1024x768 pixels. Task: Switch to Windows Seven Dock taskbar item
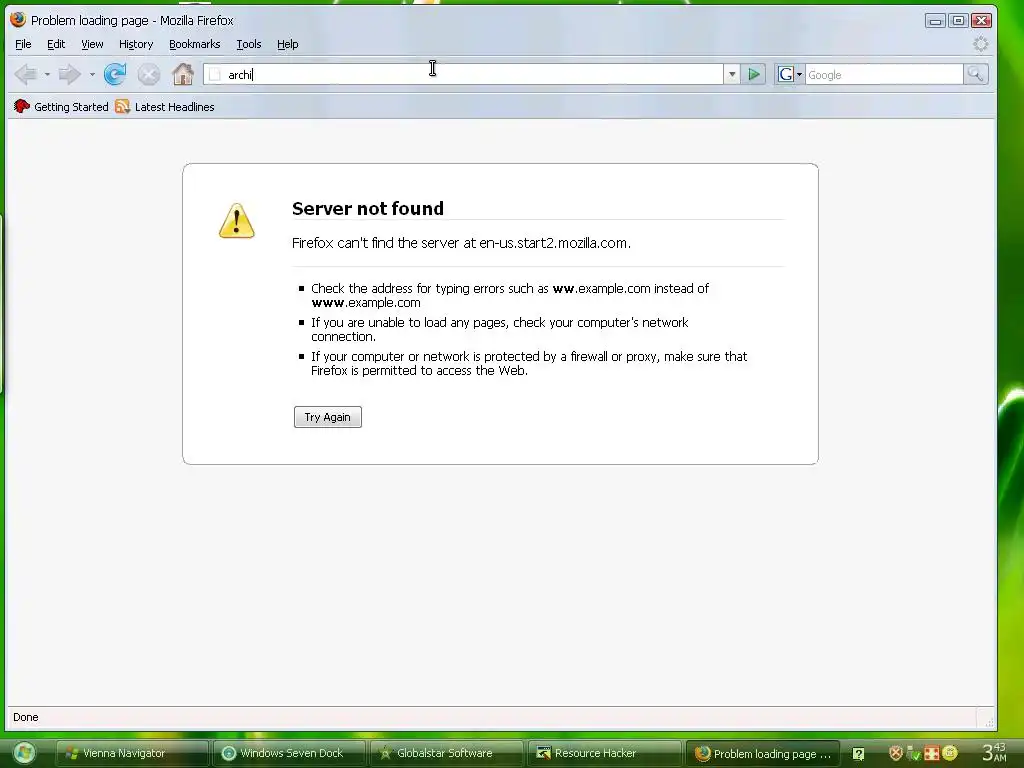point(289,753)
